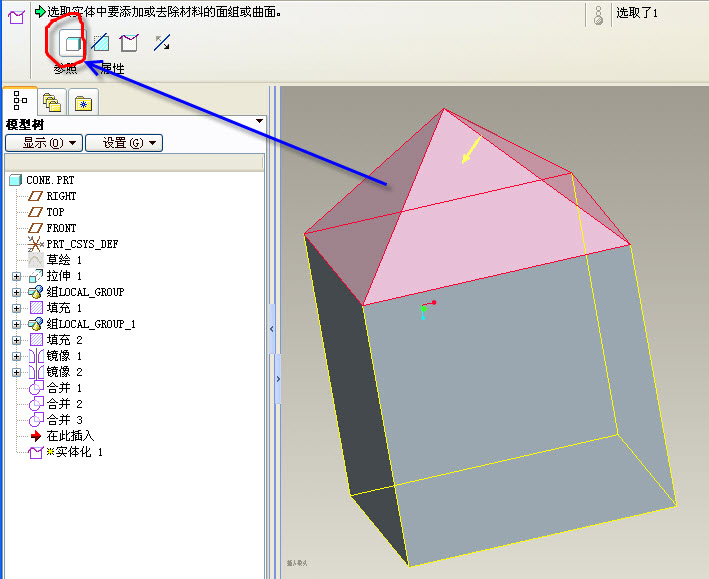The image size is (709, 579).
Task: Click the traffic light regeneration status icon
Action: pyautogui.click(x=598, y=15)
